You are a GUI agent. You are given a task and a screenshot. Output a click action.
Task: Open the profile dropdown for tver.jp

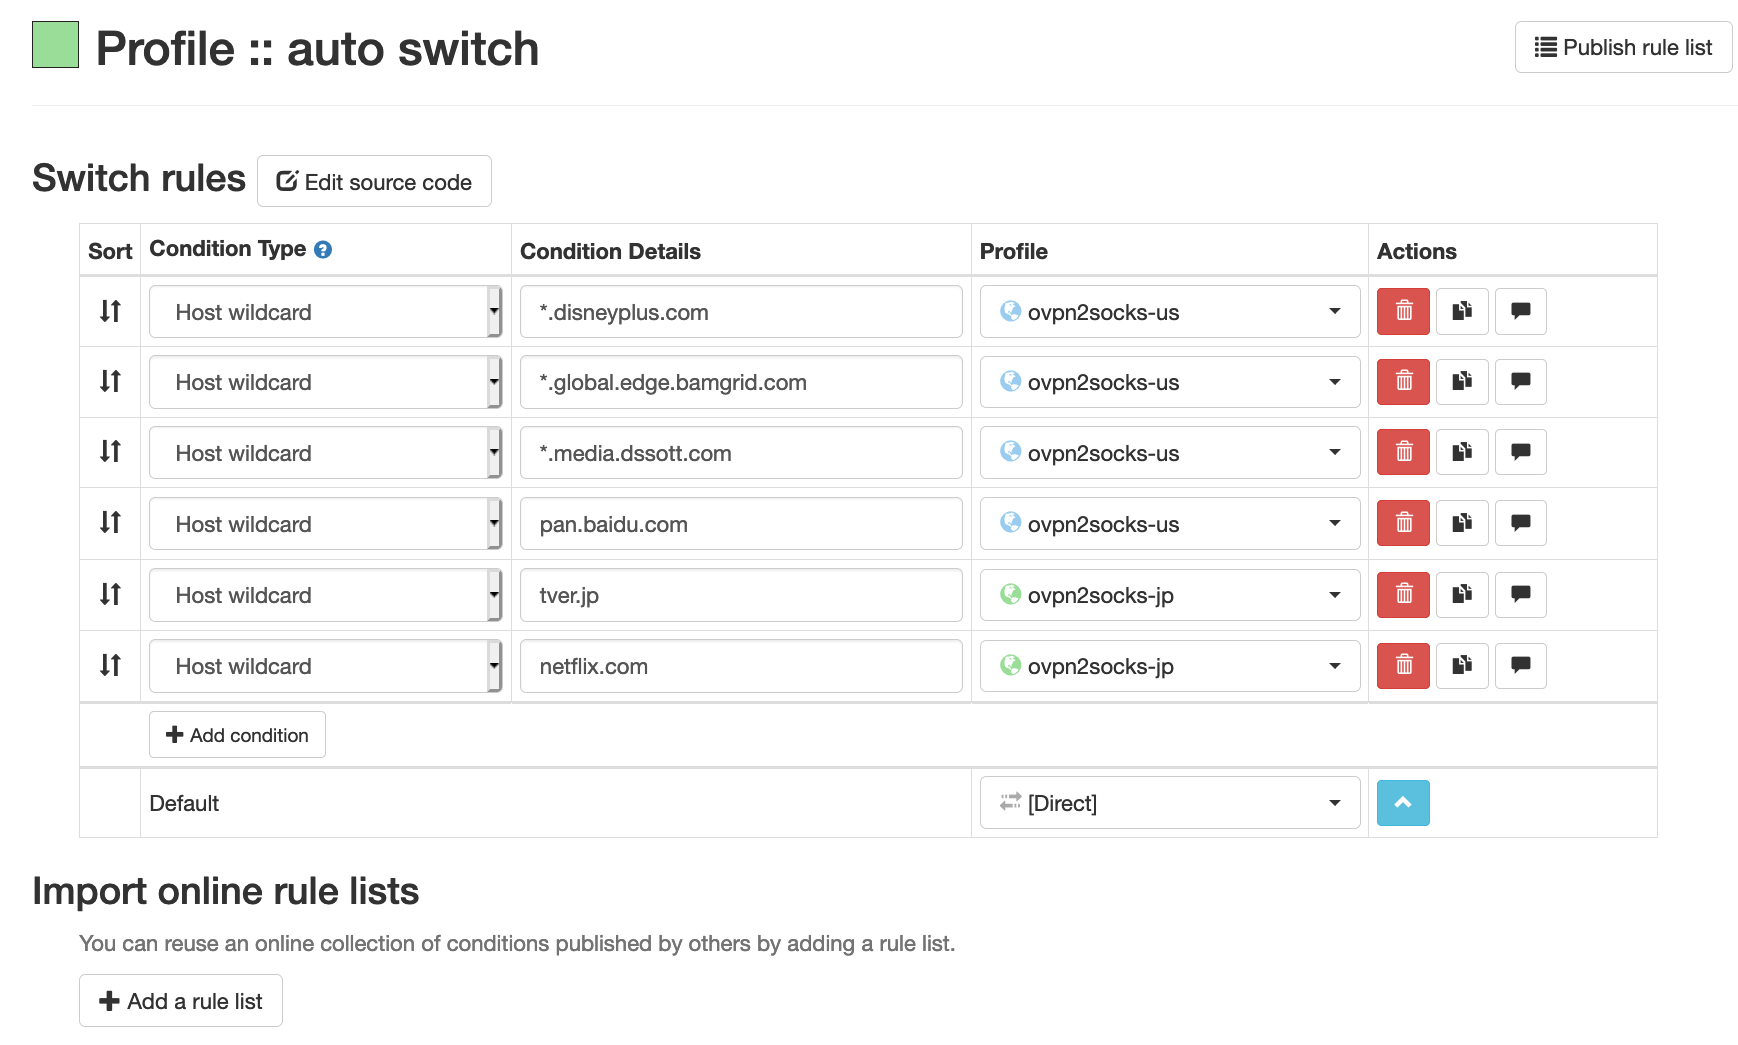point(1170,595)
